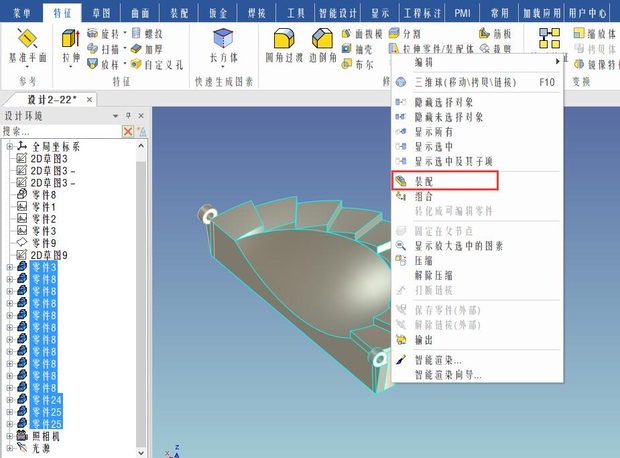The image size is (620, 458).
Task: Switch to the 曲面 ribbon tab
Action: (140, 13)
